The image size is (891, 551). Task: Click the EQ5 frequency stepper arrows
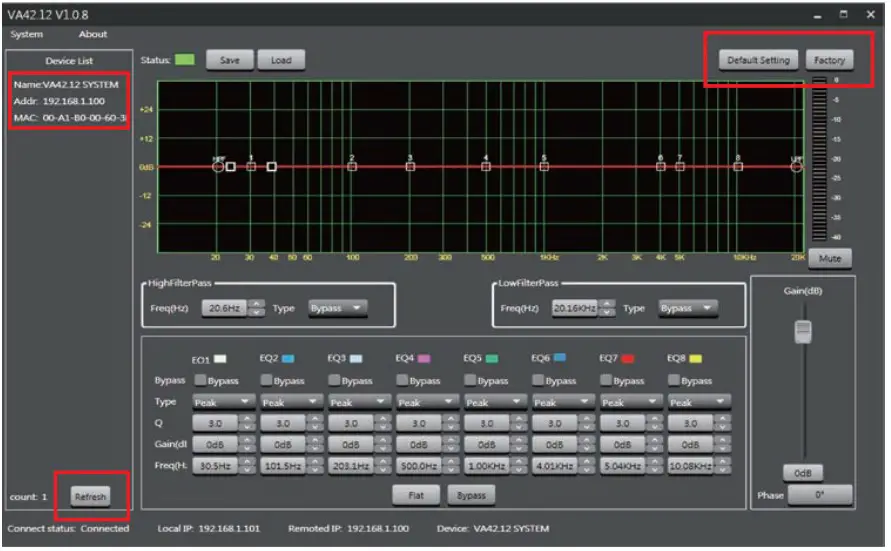[x=519, y=466]
